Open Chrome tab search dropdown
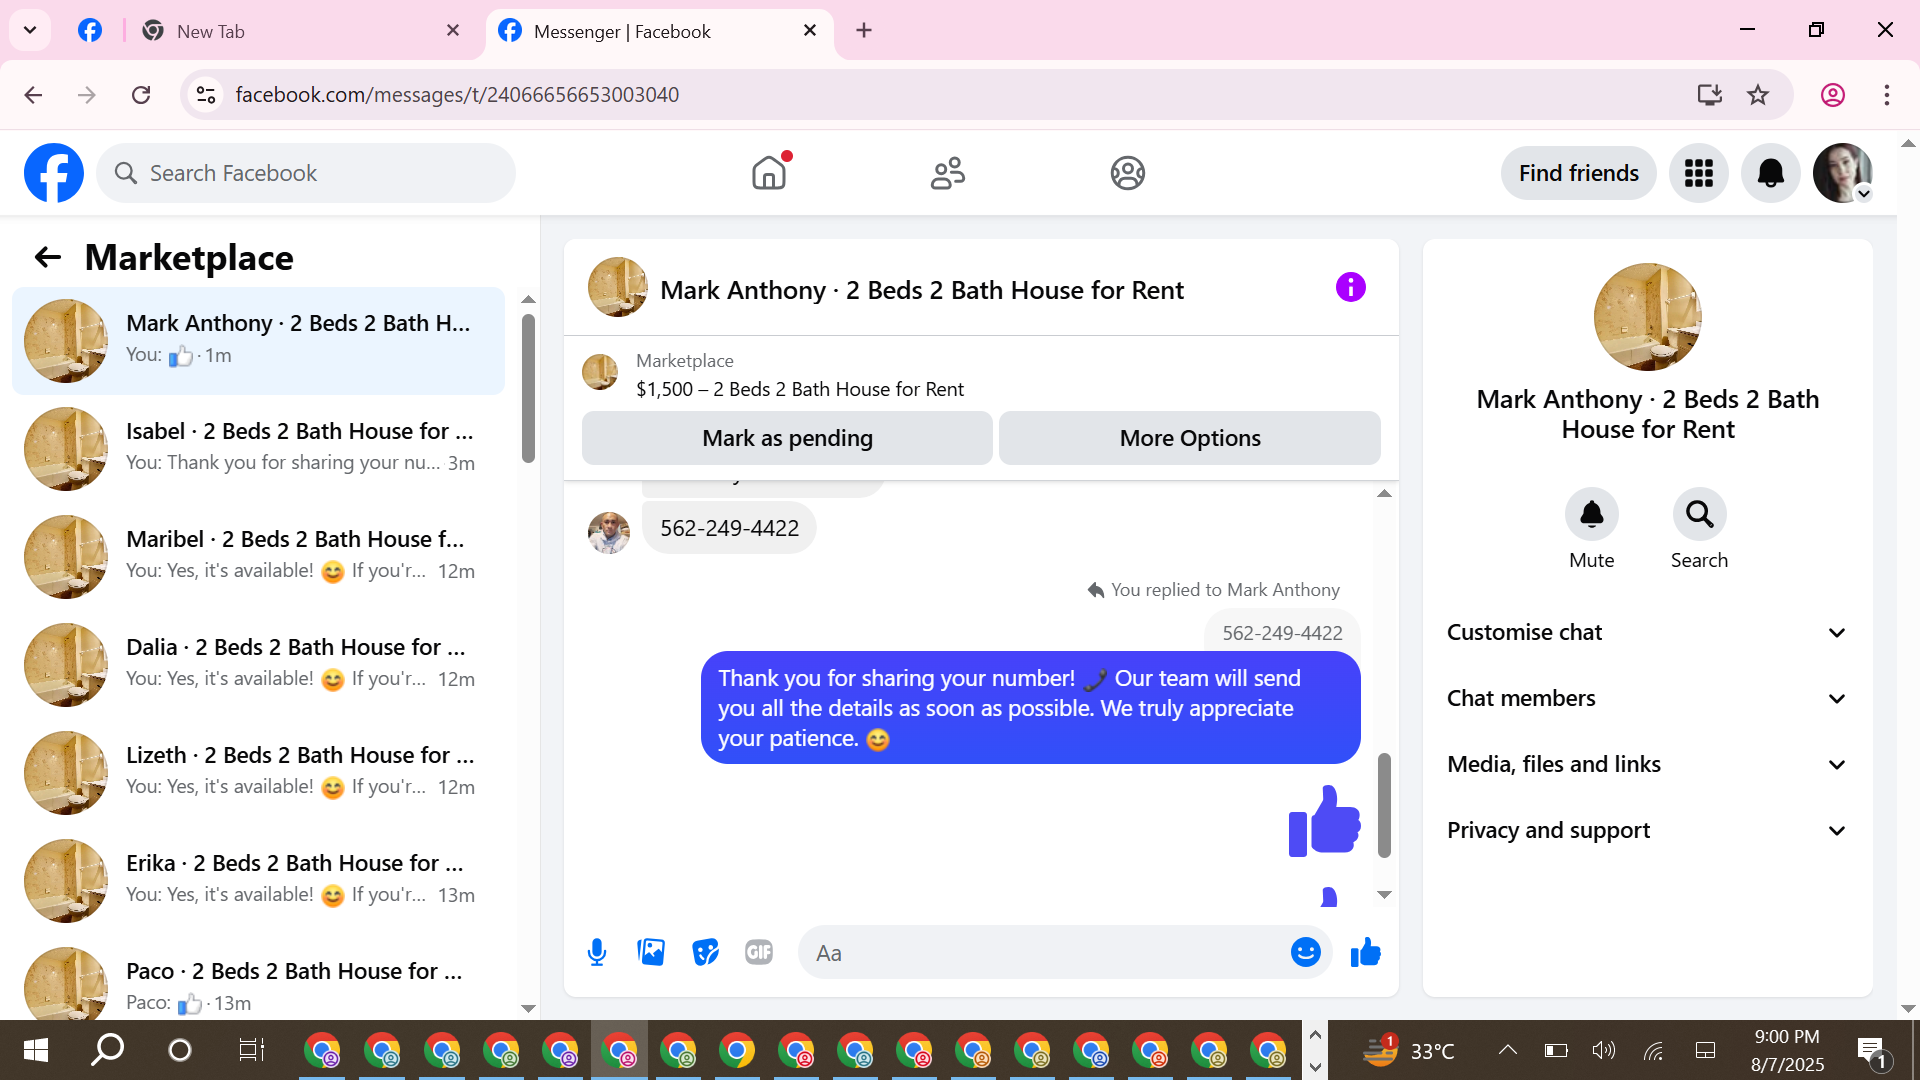This screenshot has width=1920, height=1080. [30, 30]
